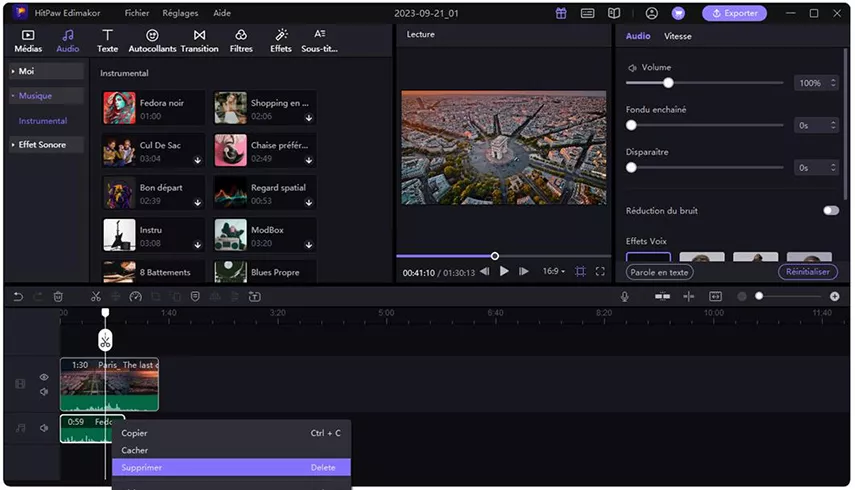Start voice recording with microphone icon
Viewport: 855px width, 490px height.
(x=624, y=297)
